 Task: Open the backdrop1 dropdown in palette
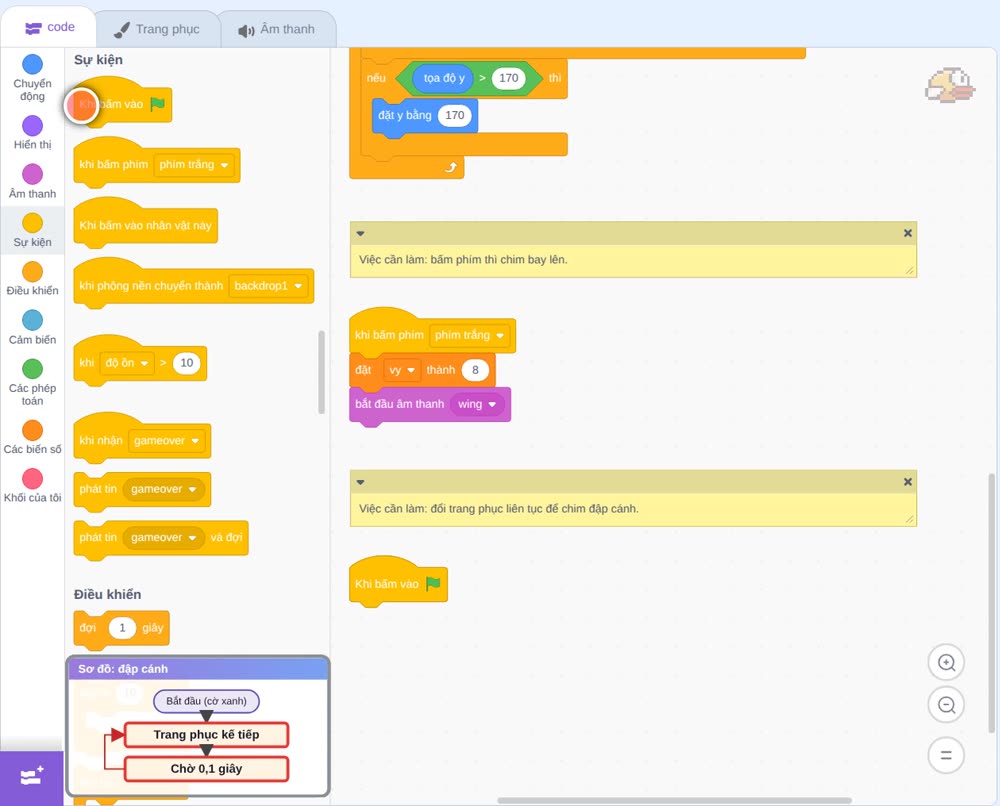pos(268,286)
